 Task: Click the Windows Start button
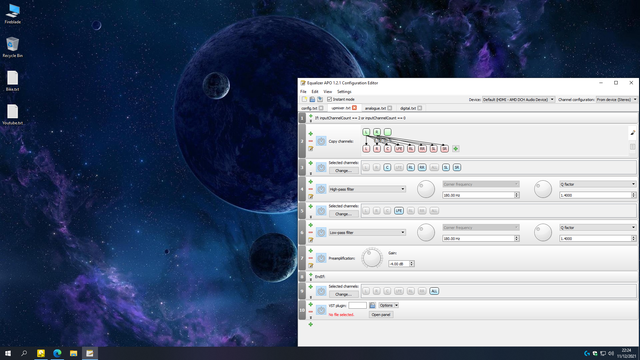point(8,353)
